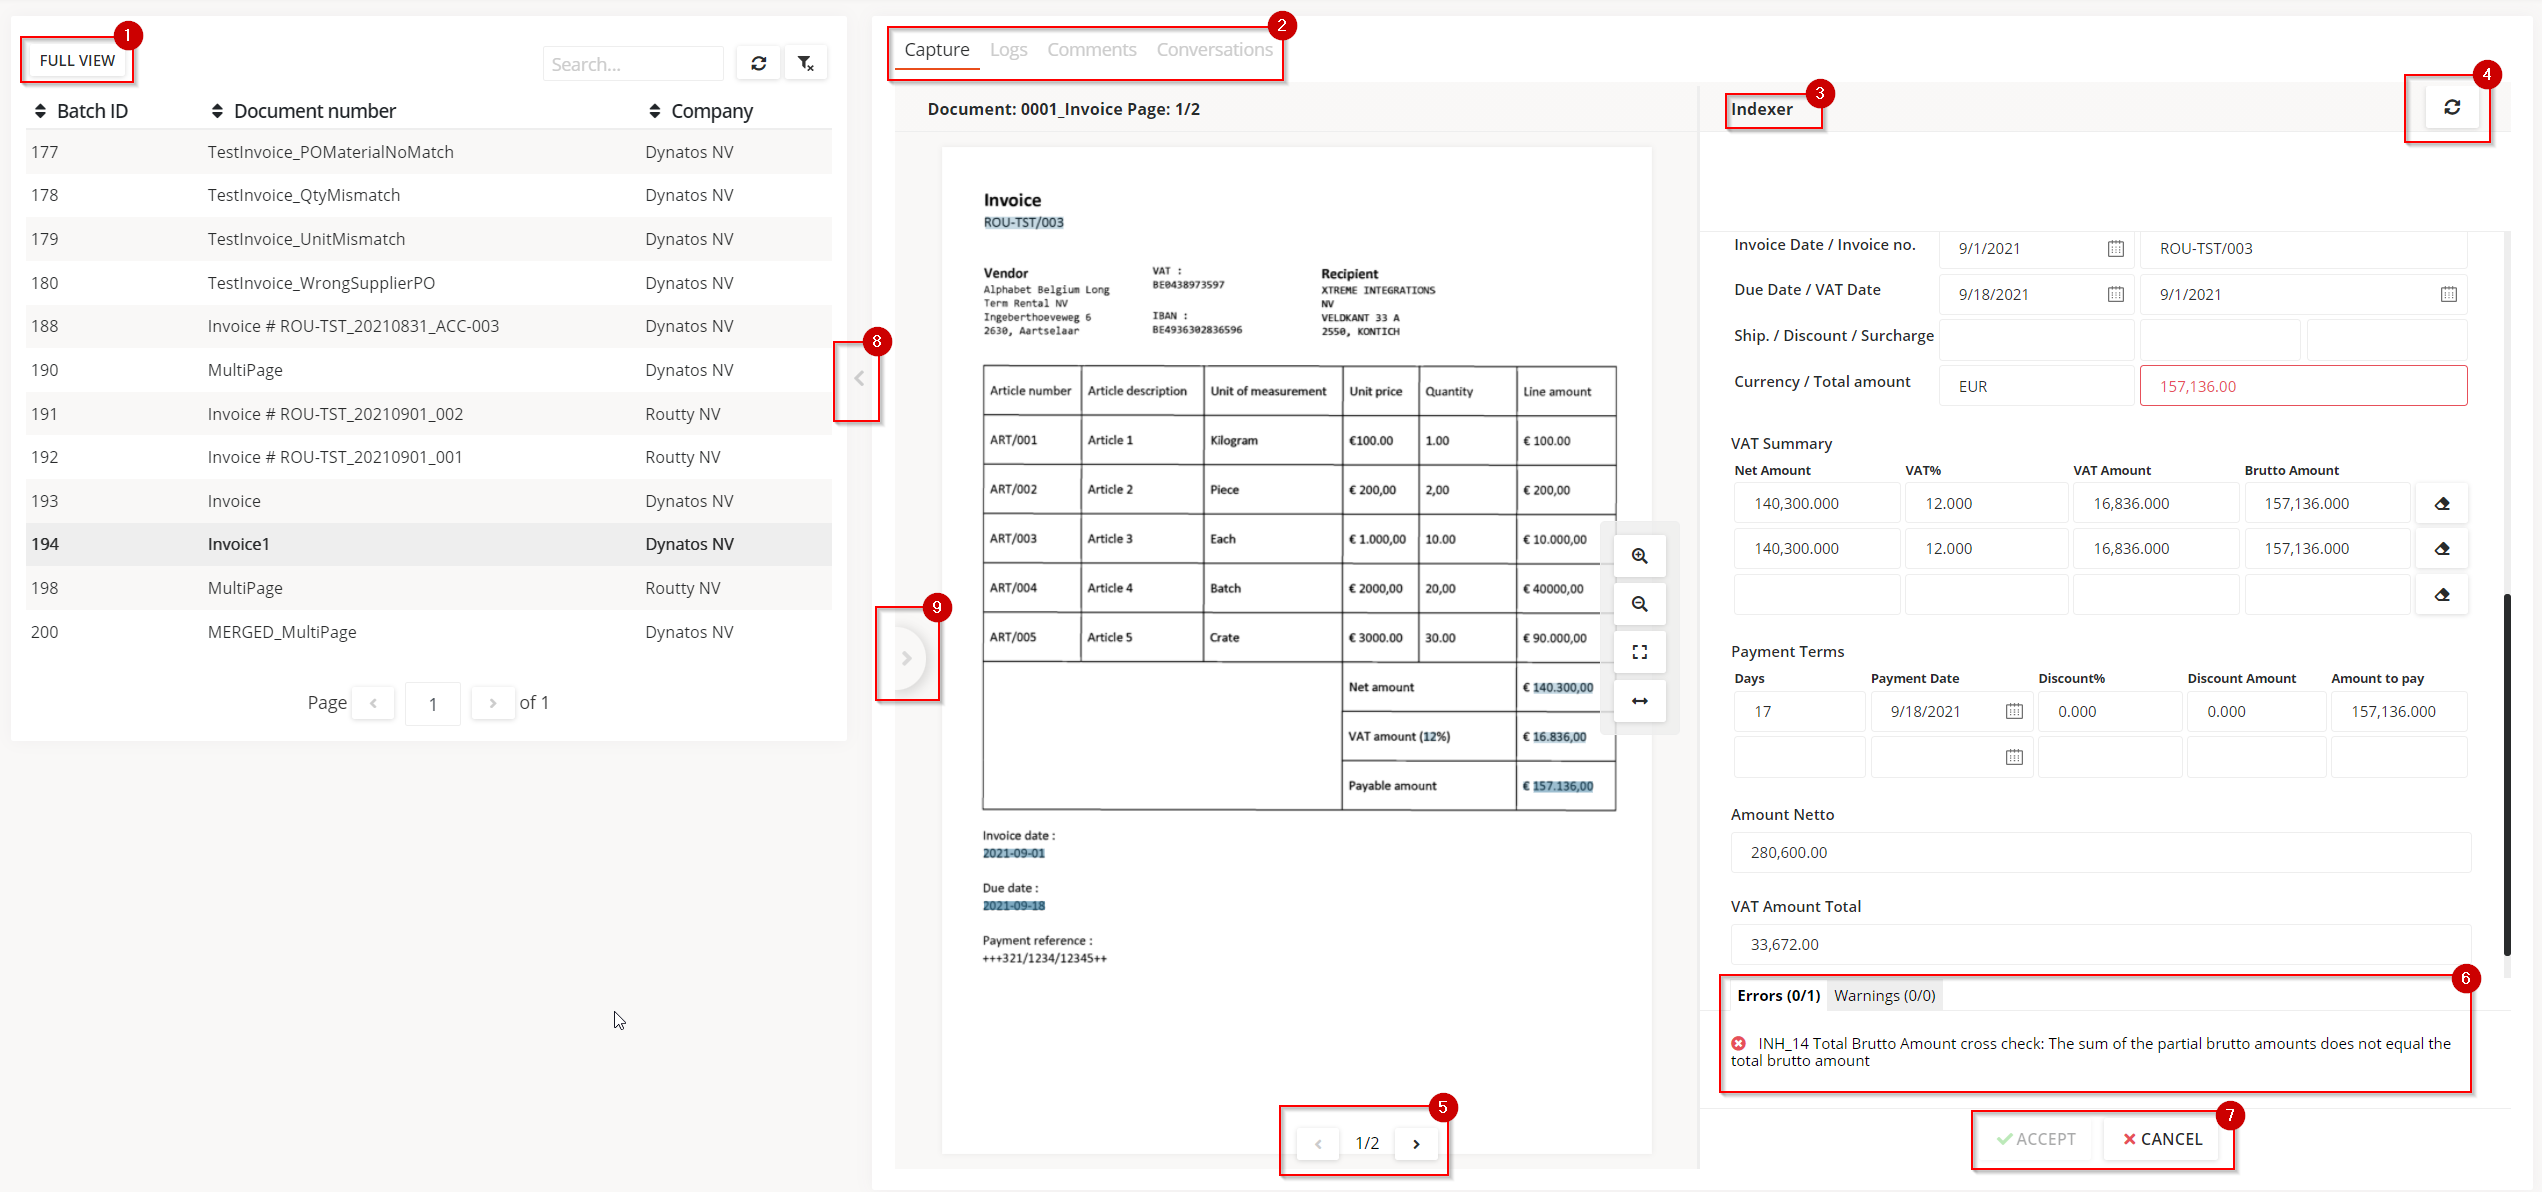This screenshot has width=2542, height=1192.
Task: Expand the hidden side panel
Action: pyautogui.click(x=907, y=658)
